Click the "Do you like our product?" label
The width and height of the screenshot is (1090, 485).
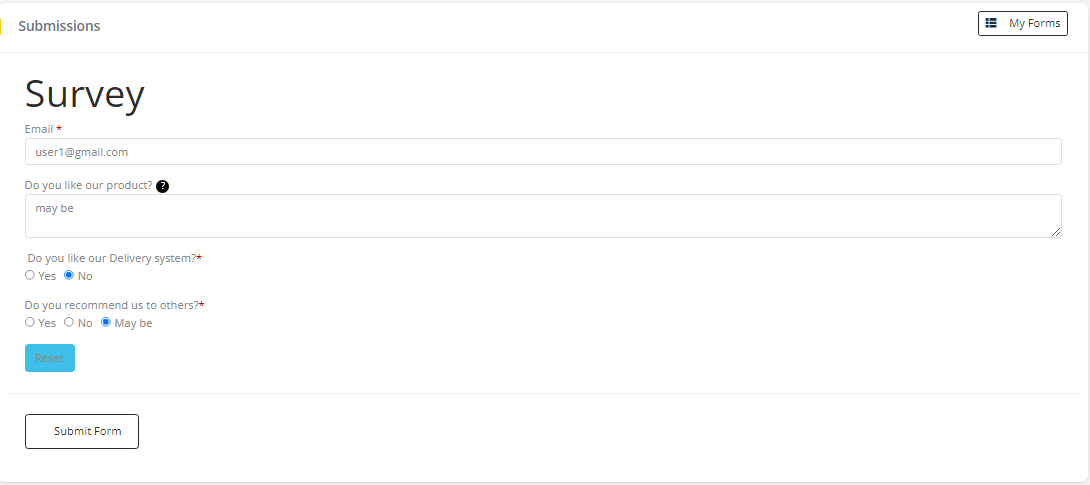click(88, 185)
